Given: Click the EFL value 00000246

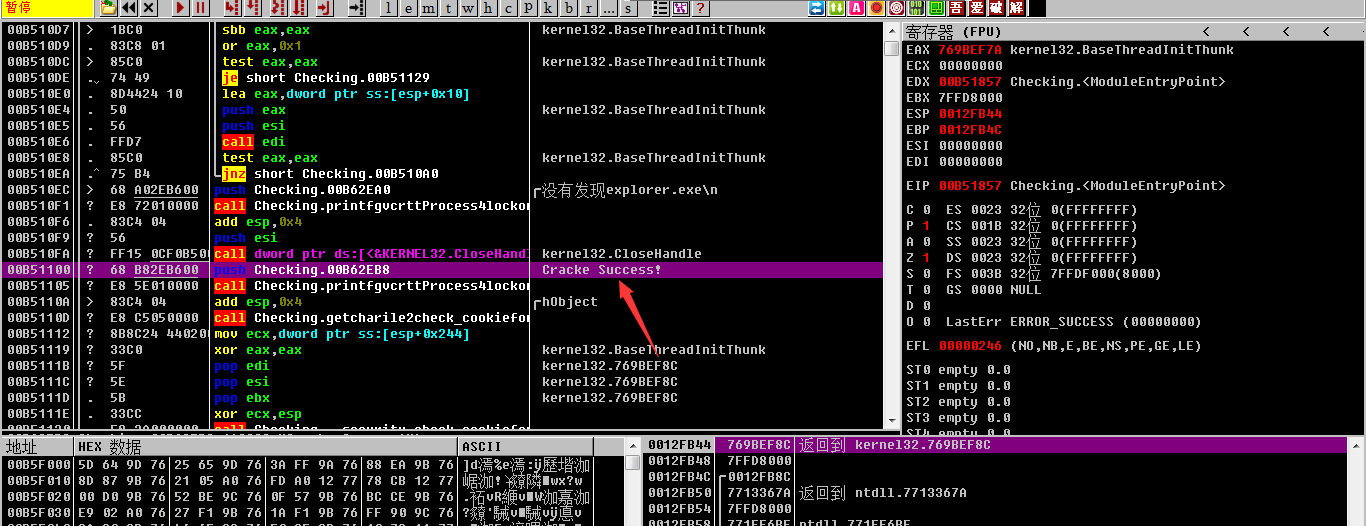Looking at the screenshot, I should click(970, 346).
